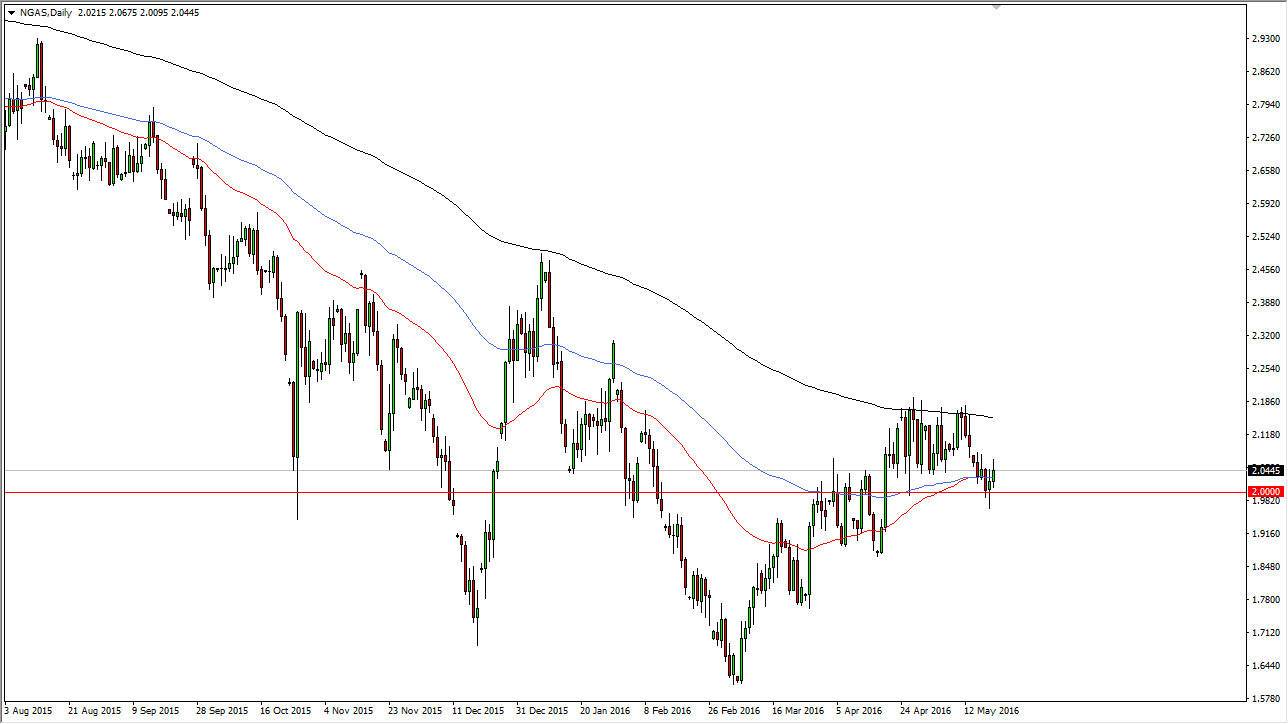Click the gray chart shift triangle marker
Image resolution: width=1288 pixels, height=724 pixels.
(996, 7)
